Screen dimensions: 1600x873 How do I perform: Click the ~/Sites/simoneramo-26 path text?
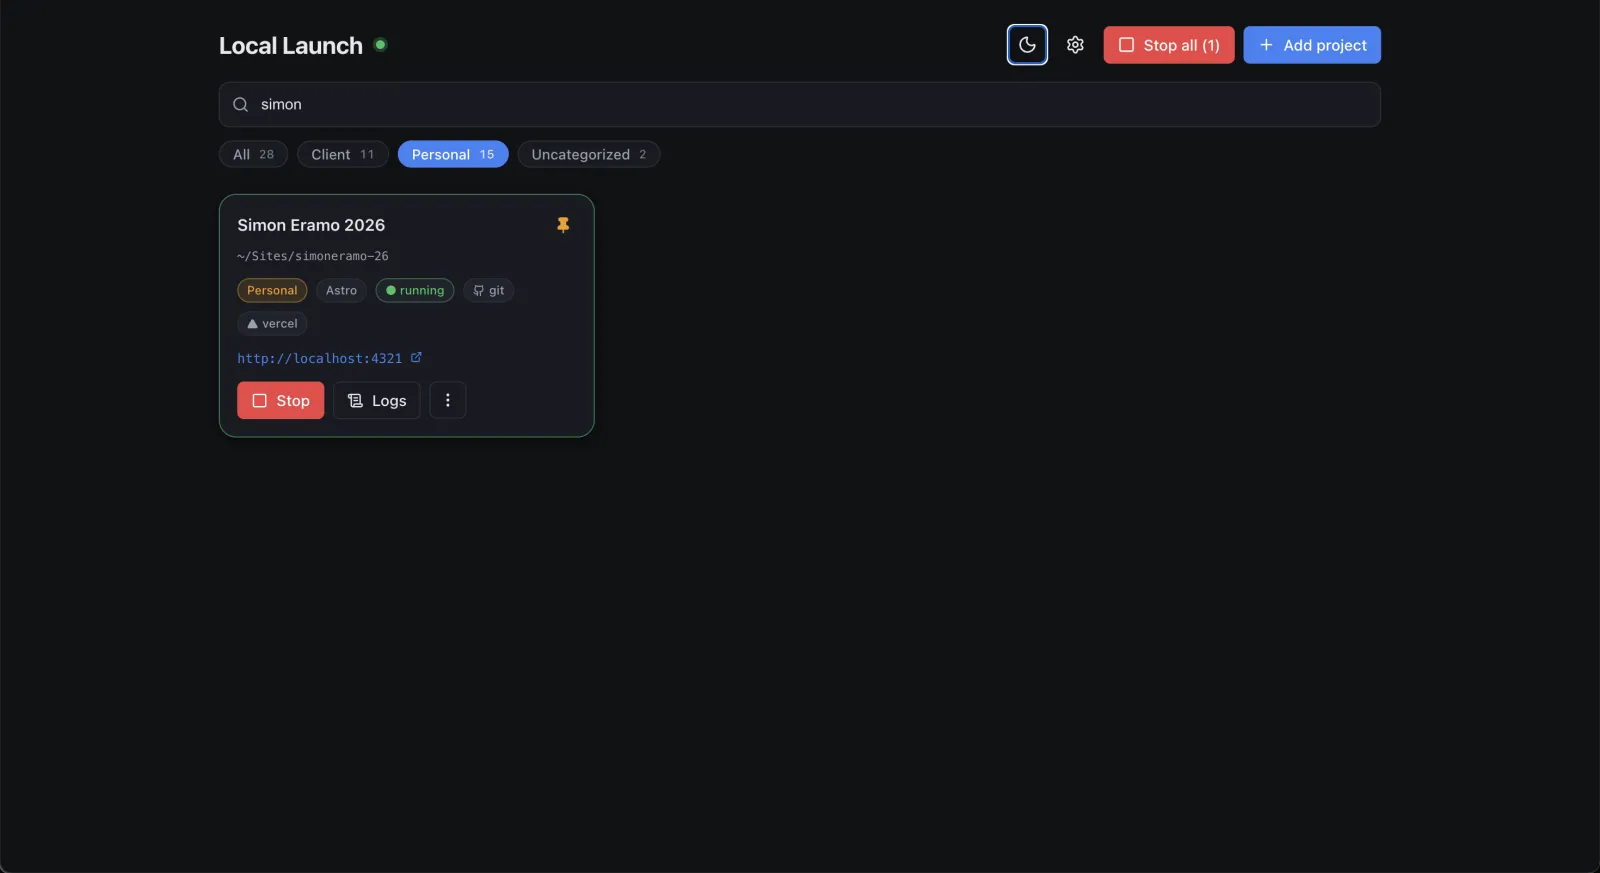pos(313,256)
